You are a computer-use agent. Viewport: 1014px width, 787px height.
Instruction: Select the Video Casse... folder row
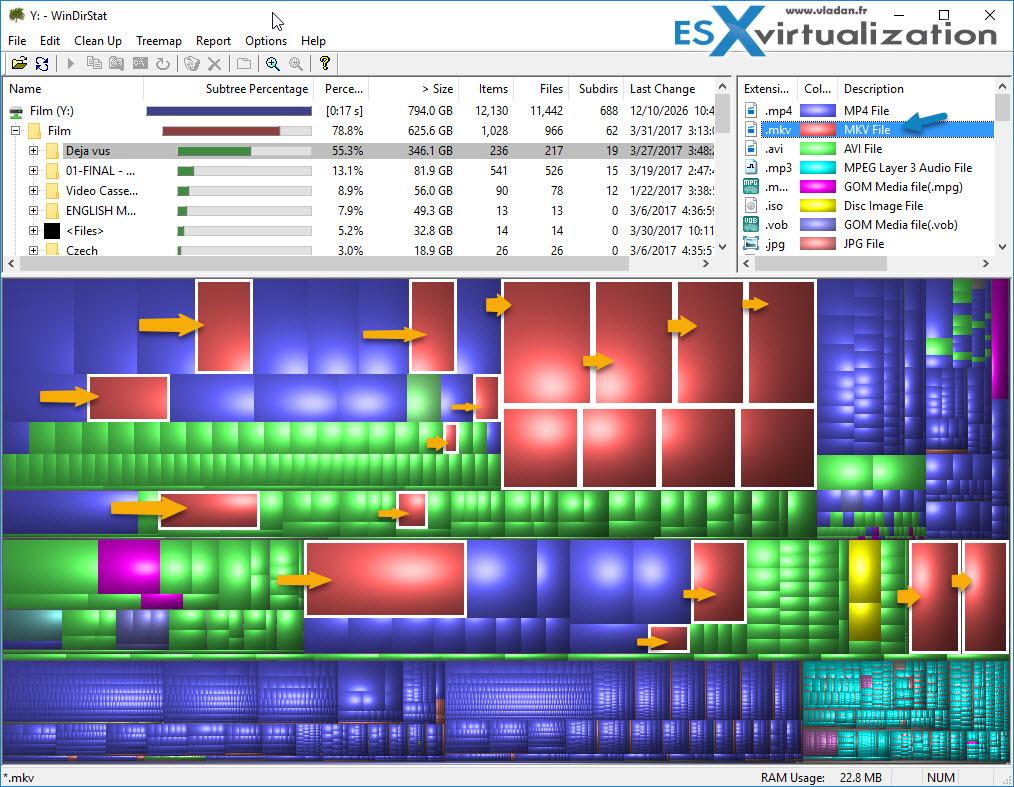pyautogui.click(x=359, y=191)
